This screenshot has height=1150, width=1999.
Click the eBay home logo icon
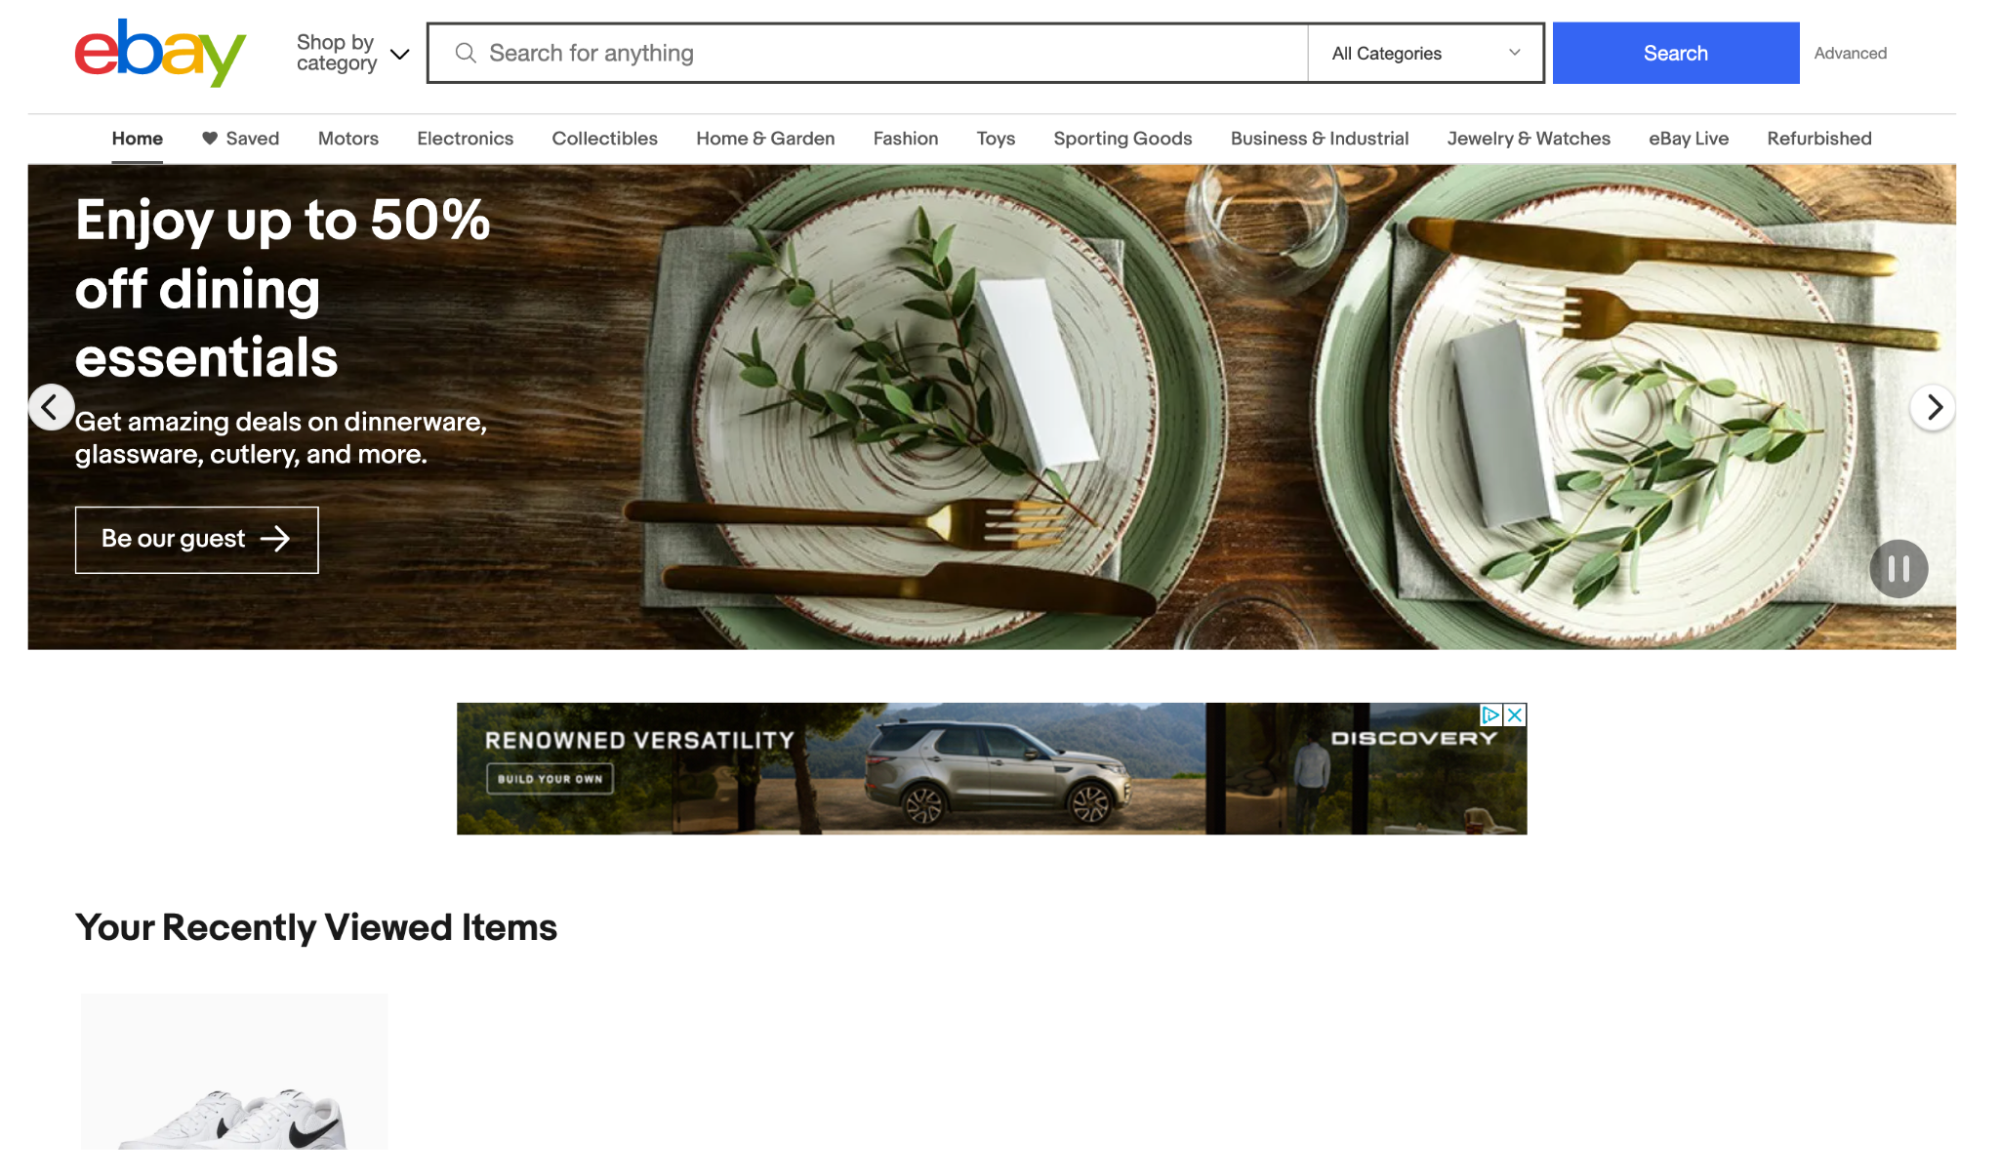[x=161, y=52]
